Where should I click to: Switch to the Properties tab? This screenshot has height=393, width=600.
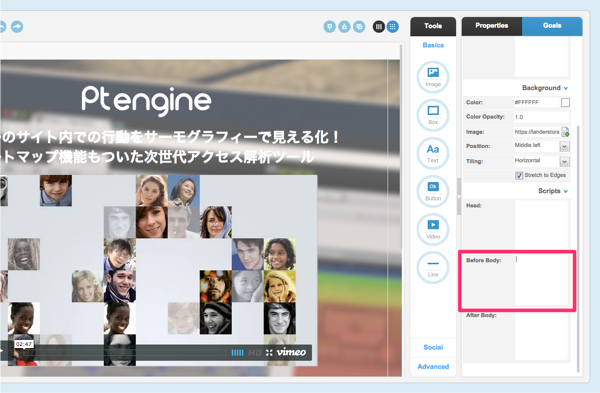[x=492, y=26]
